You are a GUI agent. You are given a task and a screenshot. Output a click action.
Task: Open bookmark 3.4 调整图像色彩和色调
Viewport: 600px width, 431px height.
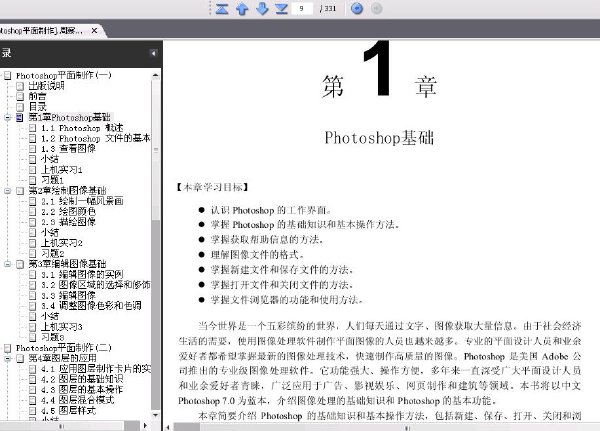[91, 305]
